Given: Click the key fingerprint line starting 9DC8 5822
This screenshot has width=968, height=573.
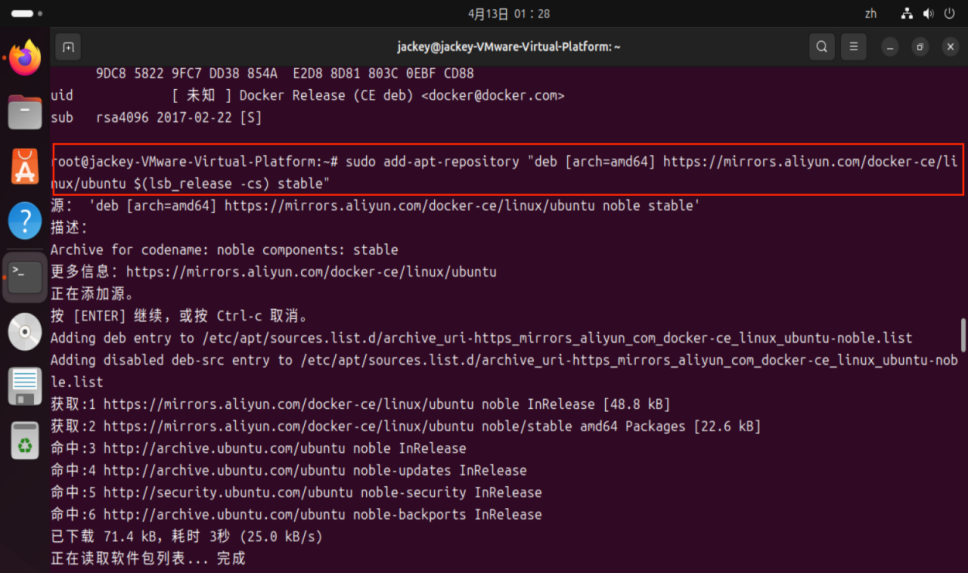Looking at the screenshot, I should click(285, 73).
